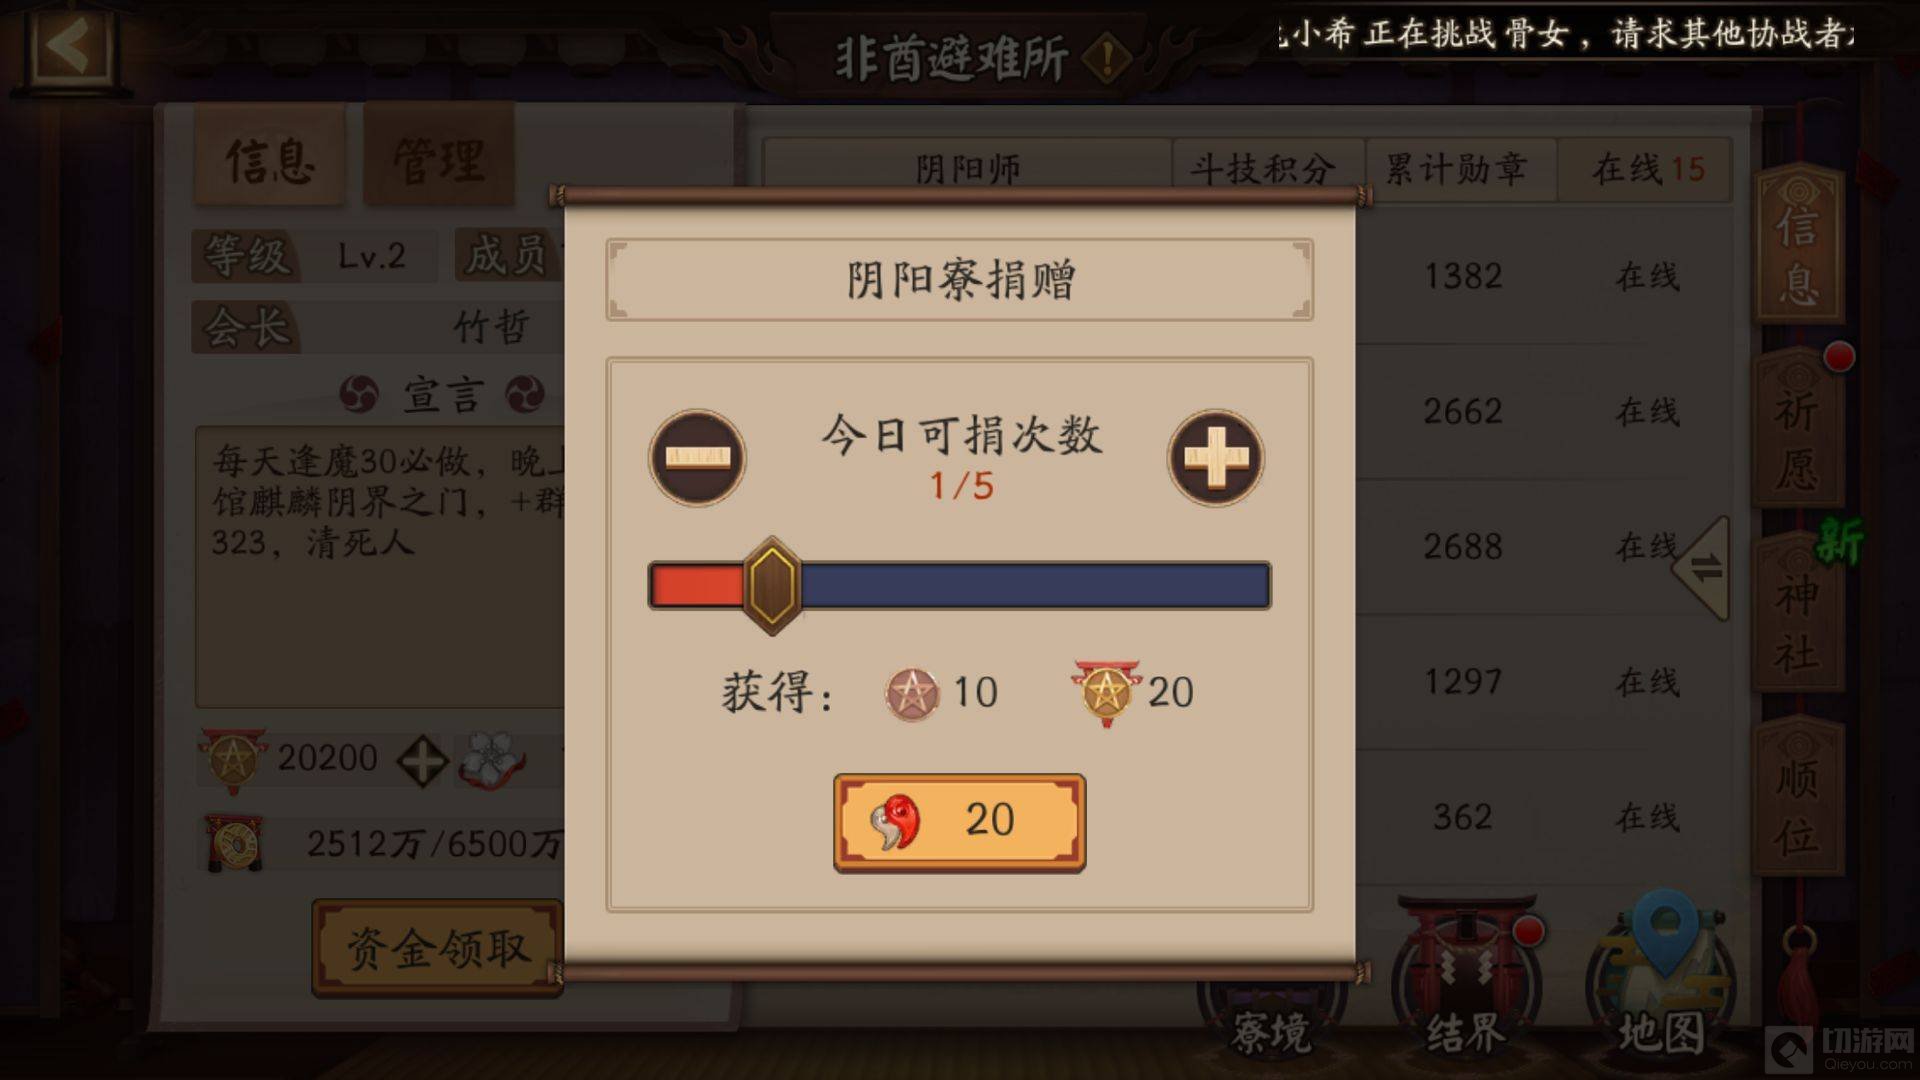1920x1080 pixels.
Task: Increase donation count with plus button
Action: pos(1216,458)
